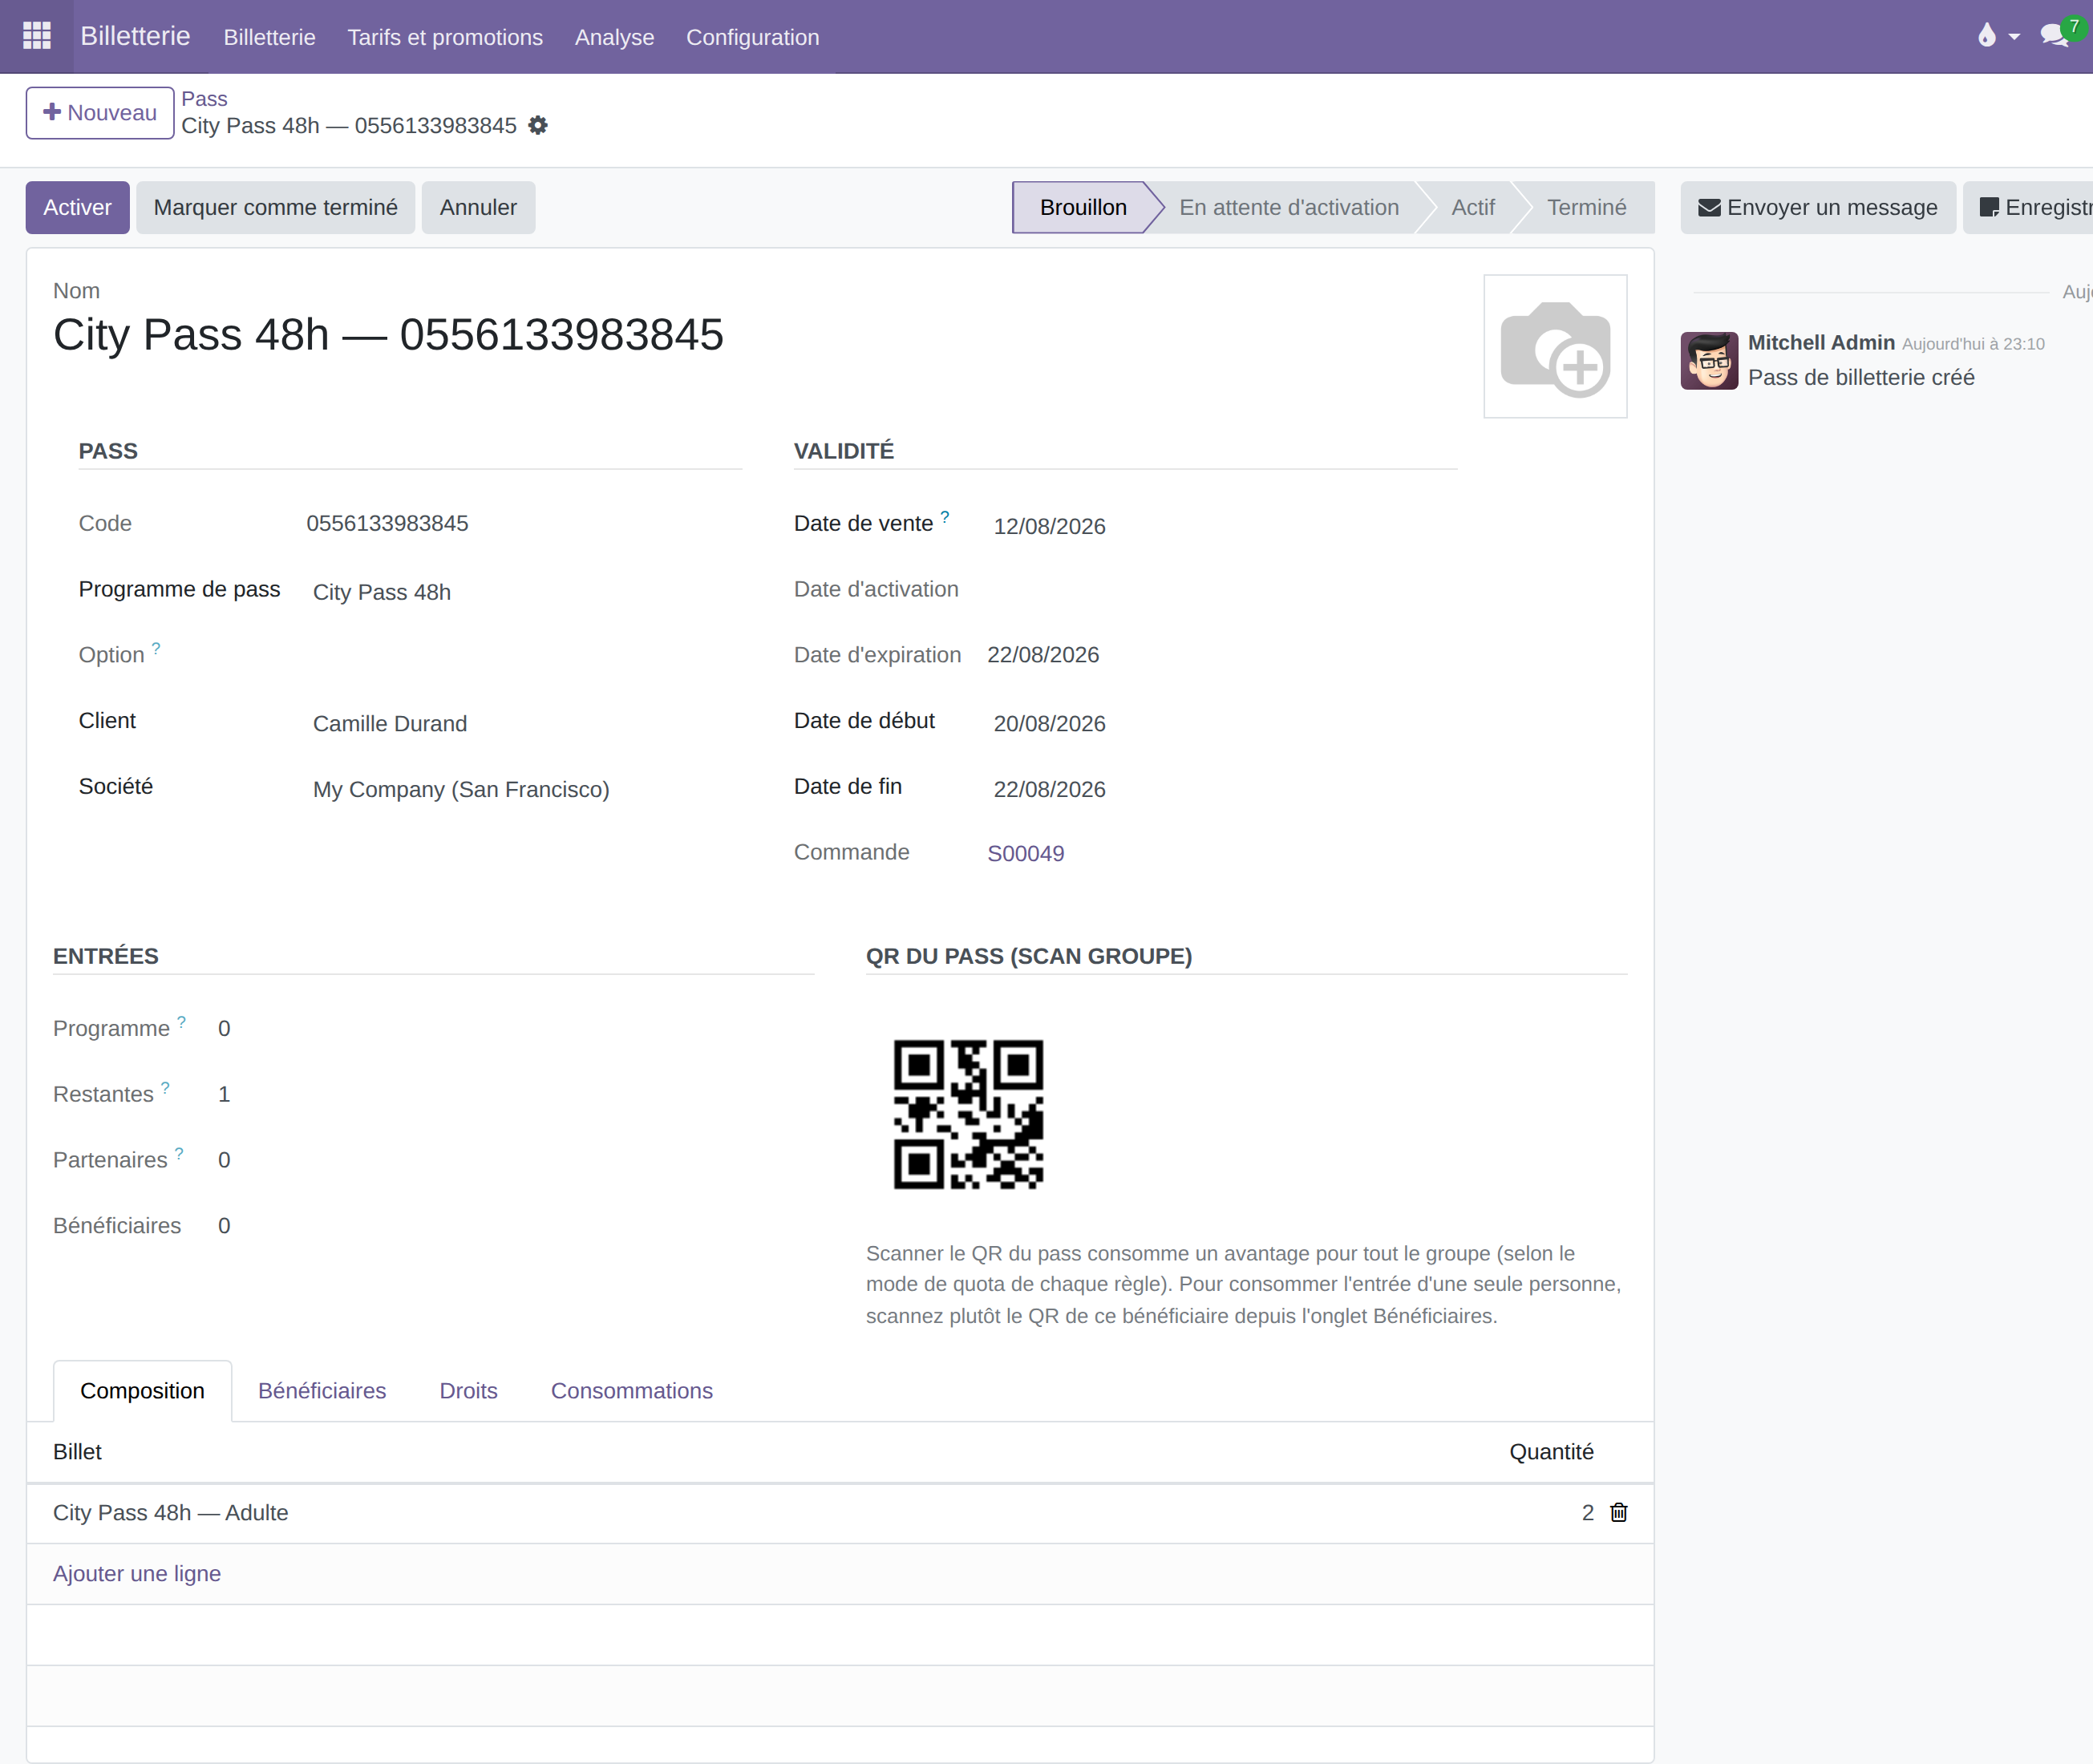Viewport: 2093px width, 1764px height.
Task: Show the Restantes help question mark
Action: tap(165, 1088)
